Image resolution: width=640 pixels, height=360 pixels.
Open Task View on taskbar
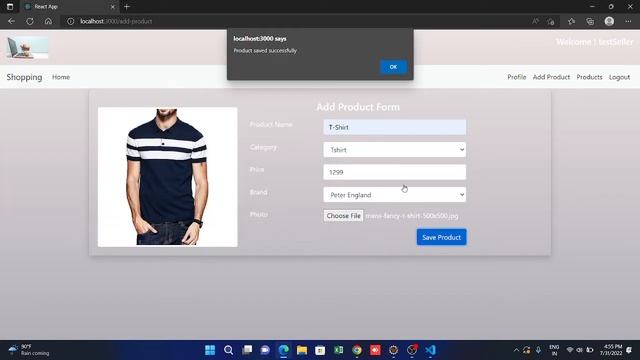click(x=247, y=350)
